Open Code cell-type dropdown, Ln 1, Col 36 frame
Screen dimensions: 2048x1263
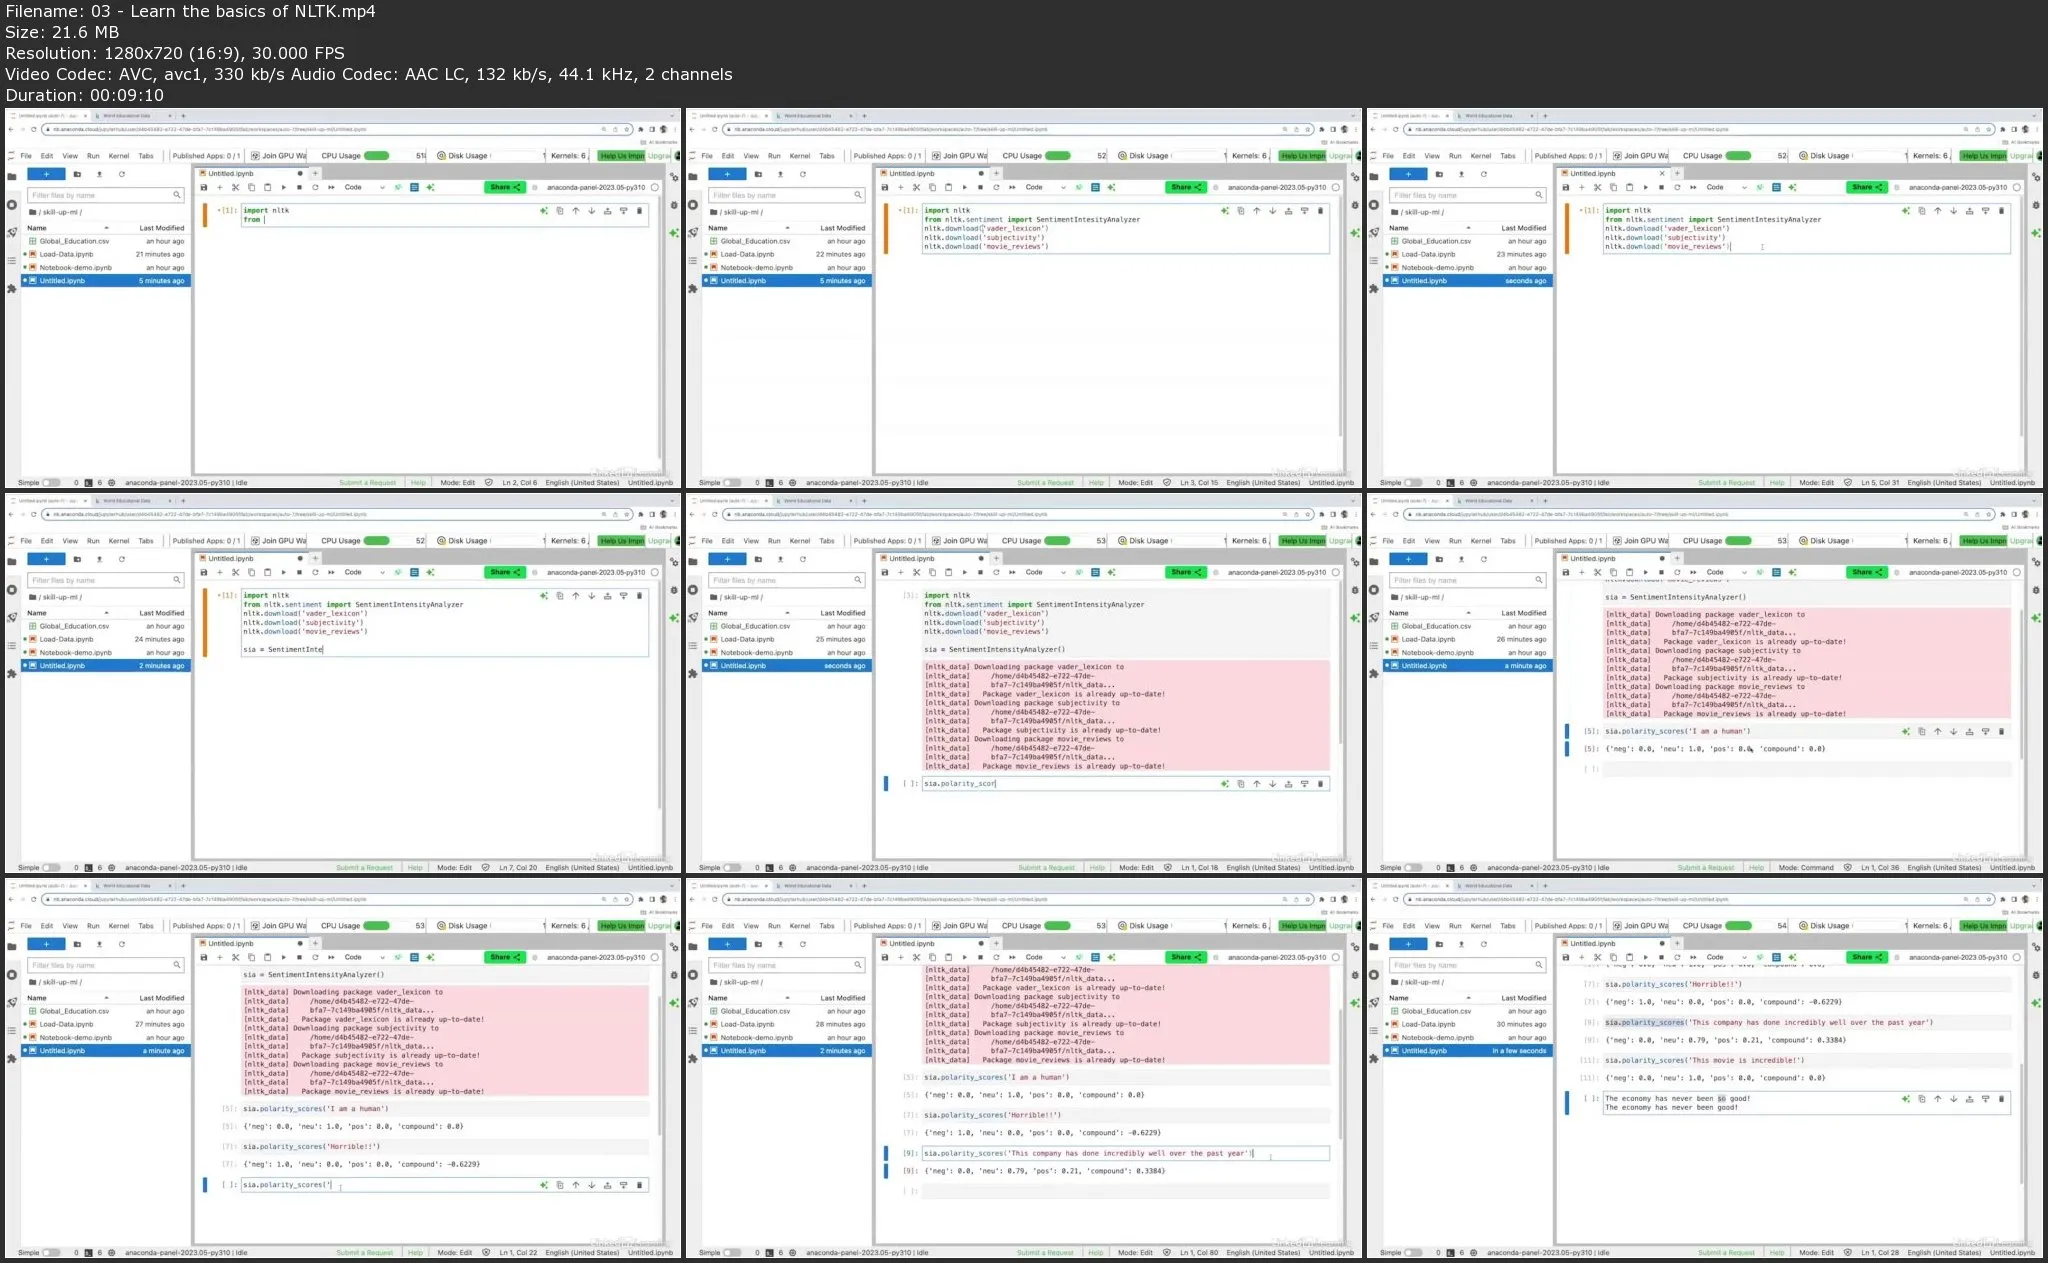1726,572
